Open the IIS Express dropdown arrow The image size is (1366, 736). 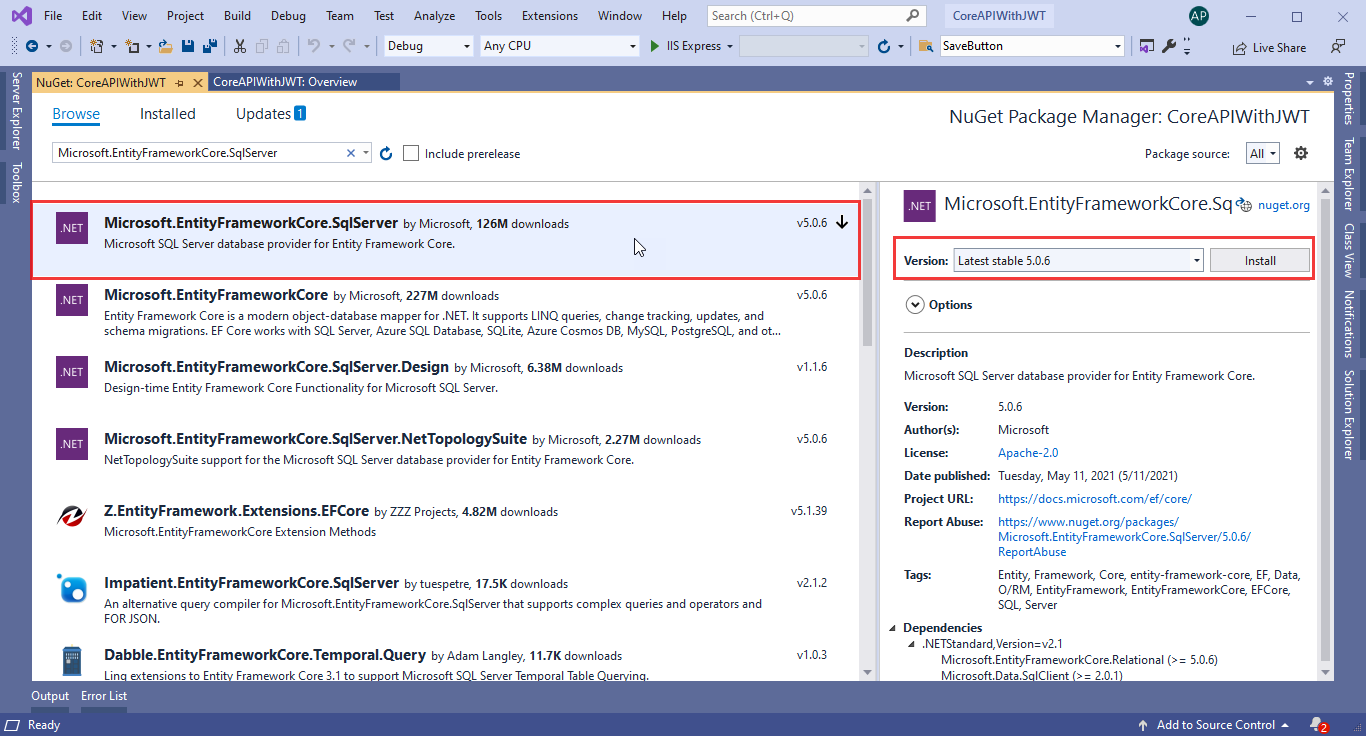pyautogui.click(x=730, y=46)
